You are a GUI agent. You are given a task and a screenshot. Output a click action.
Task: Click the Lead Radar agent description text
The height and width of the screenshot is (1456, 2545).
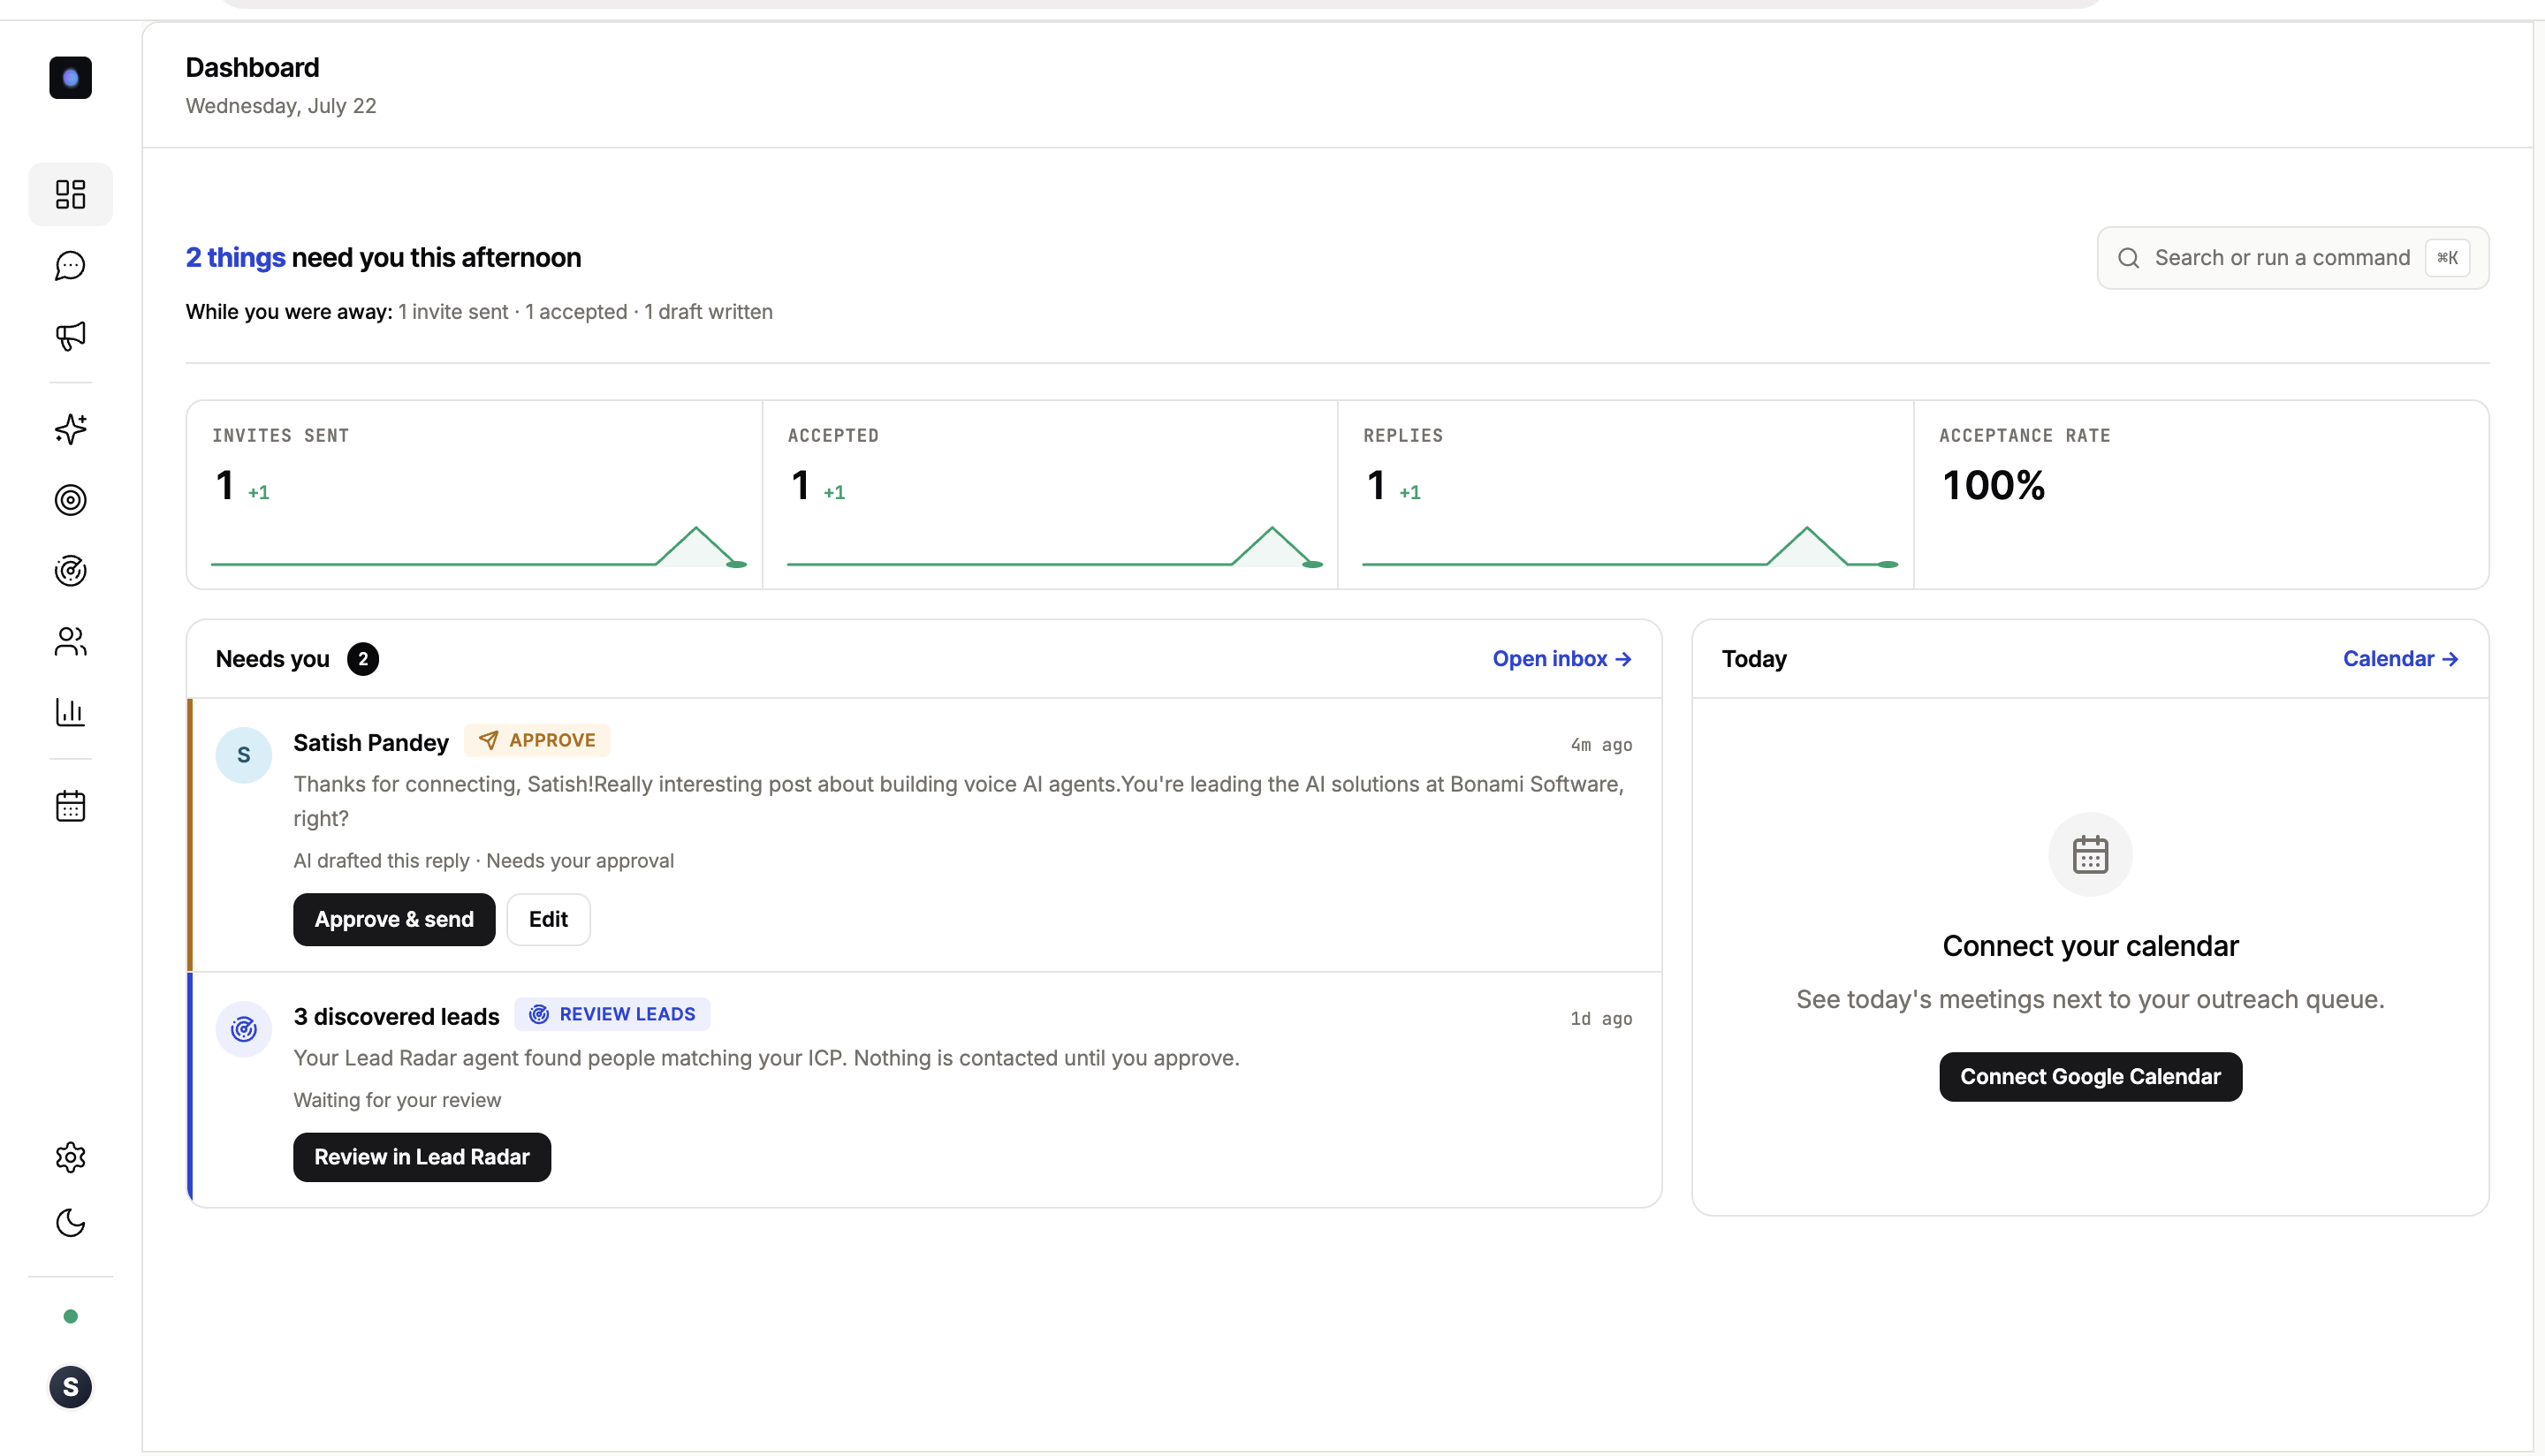[766, 1058]
